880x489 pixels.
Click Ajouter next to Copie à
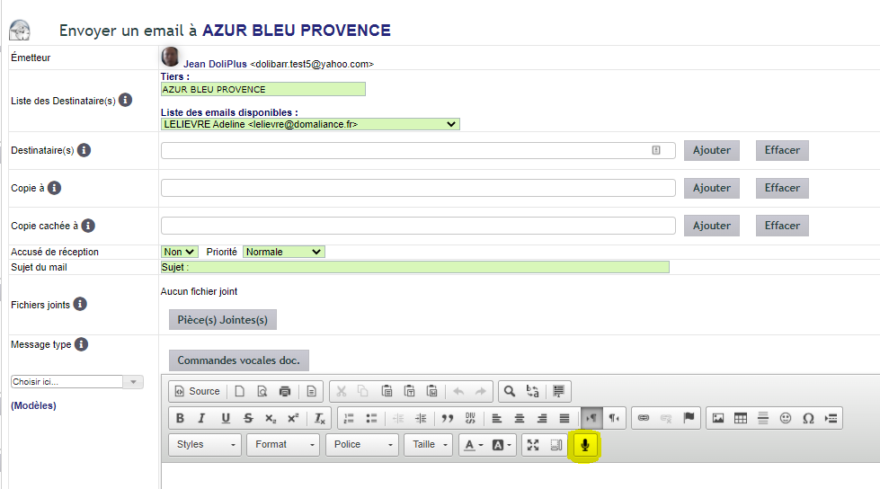[x=712, y=188]
